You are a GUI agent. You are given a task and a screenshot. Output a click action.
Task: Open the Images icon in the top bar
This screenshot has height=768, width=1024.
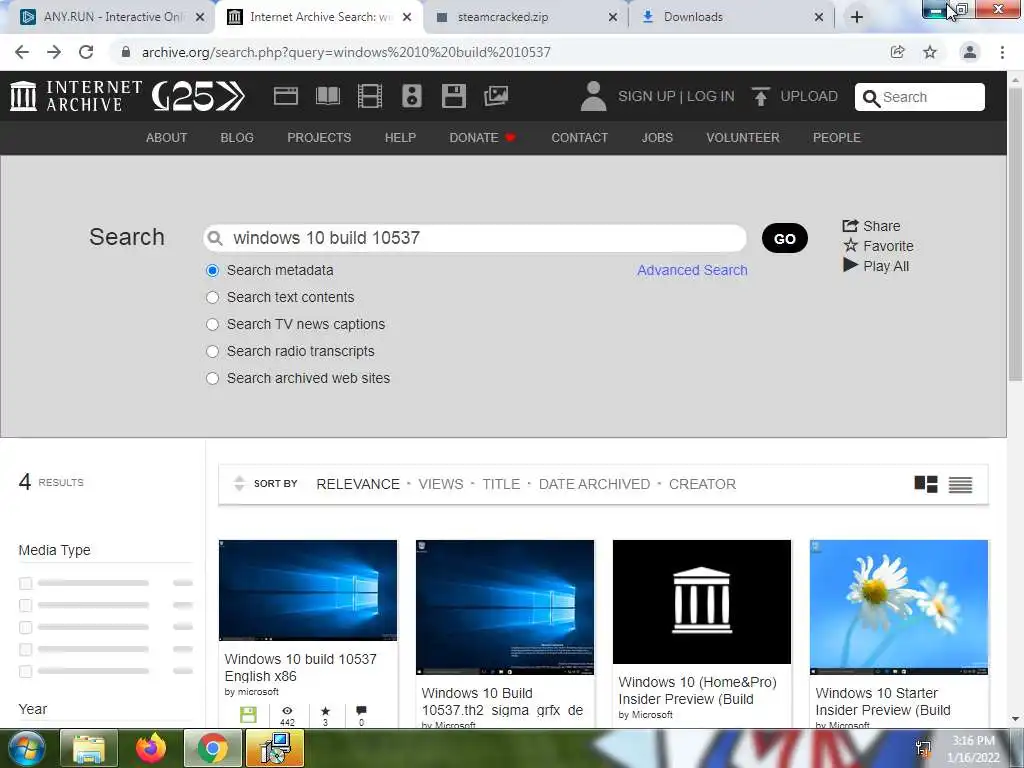point(496,96)
